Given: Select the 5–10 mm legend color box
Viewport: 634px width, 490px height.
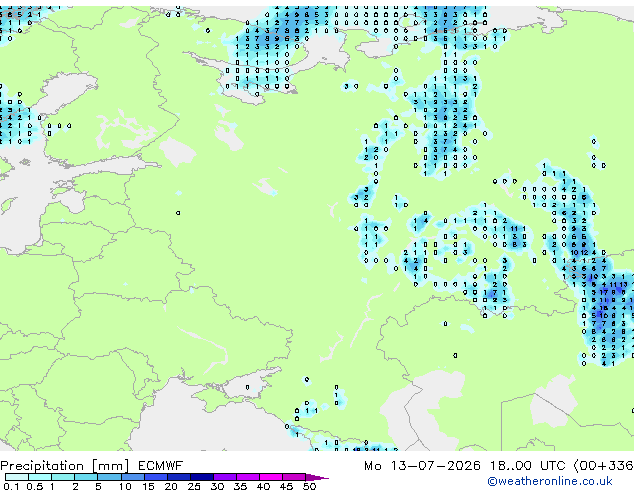Looking at the screenshot, I should tap(109, 477).
